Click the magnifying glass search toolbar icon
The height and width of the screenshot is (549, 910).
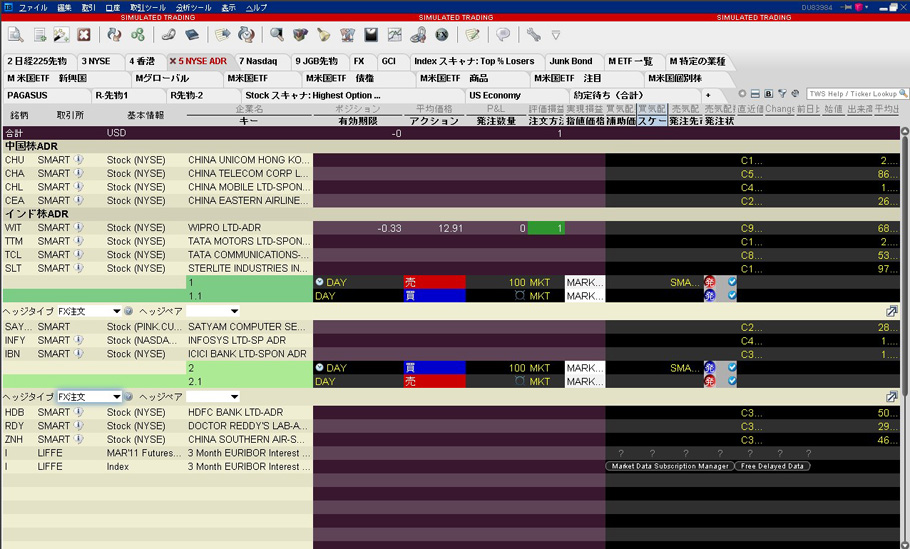[x=277, y=35]
